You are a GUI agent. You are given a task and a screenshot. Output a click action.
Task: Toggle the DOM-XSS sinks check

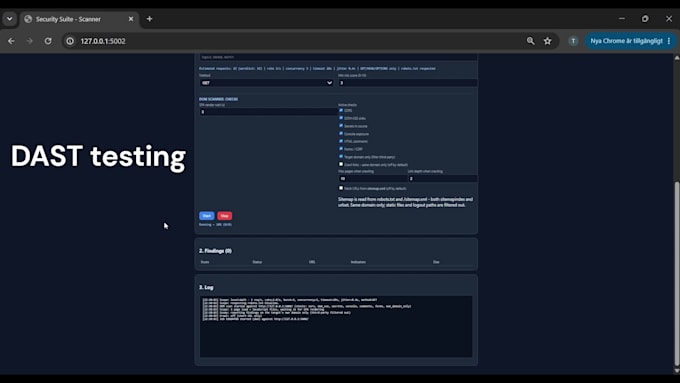pyautogui.click(x=341, y=118)
